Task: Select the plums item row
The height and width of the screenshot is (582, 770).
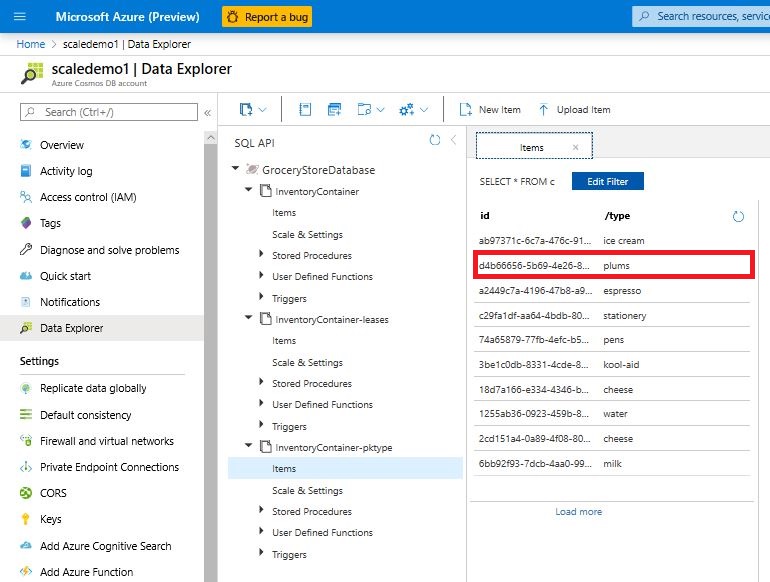Action: click(612, 266)
